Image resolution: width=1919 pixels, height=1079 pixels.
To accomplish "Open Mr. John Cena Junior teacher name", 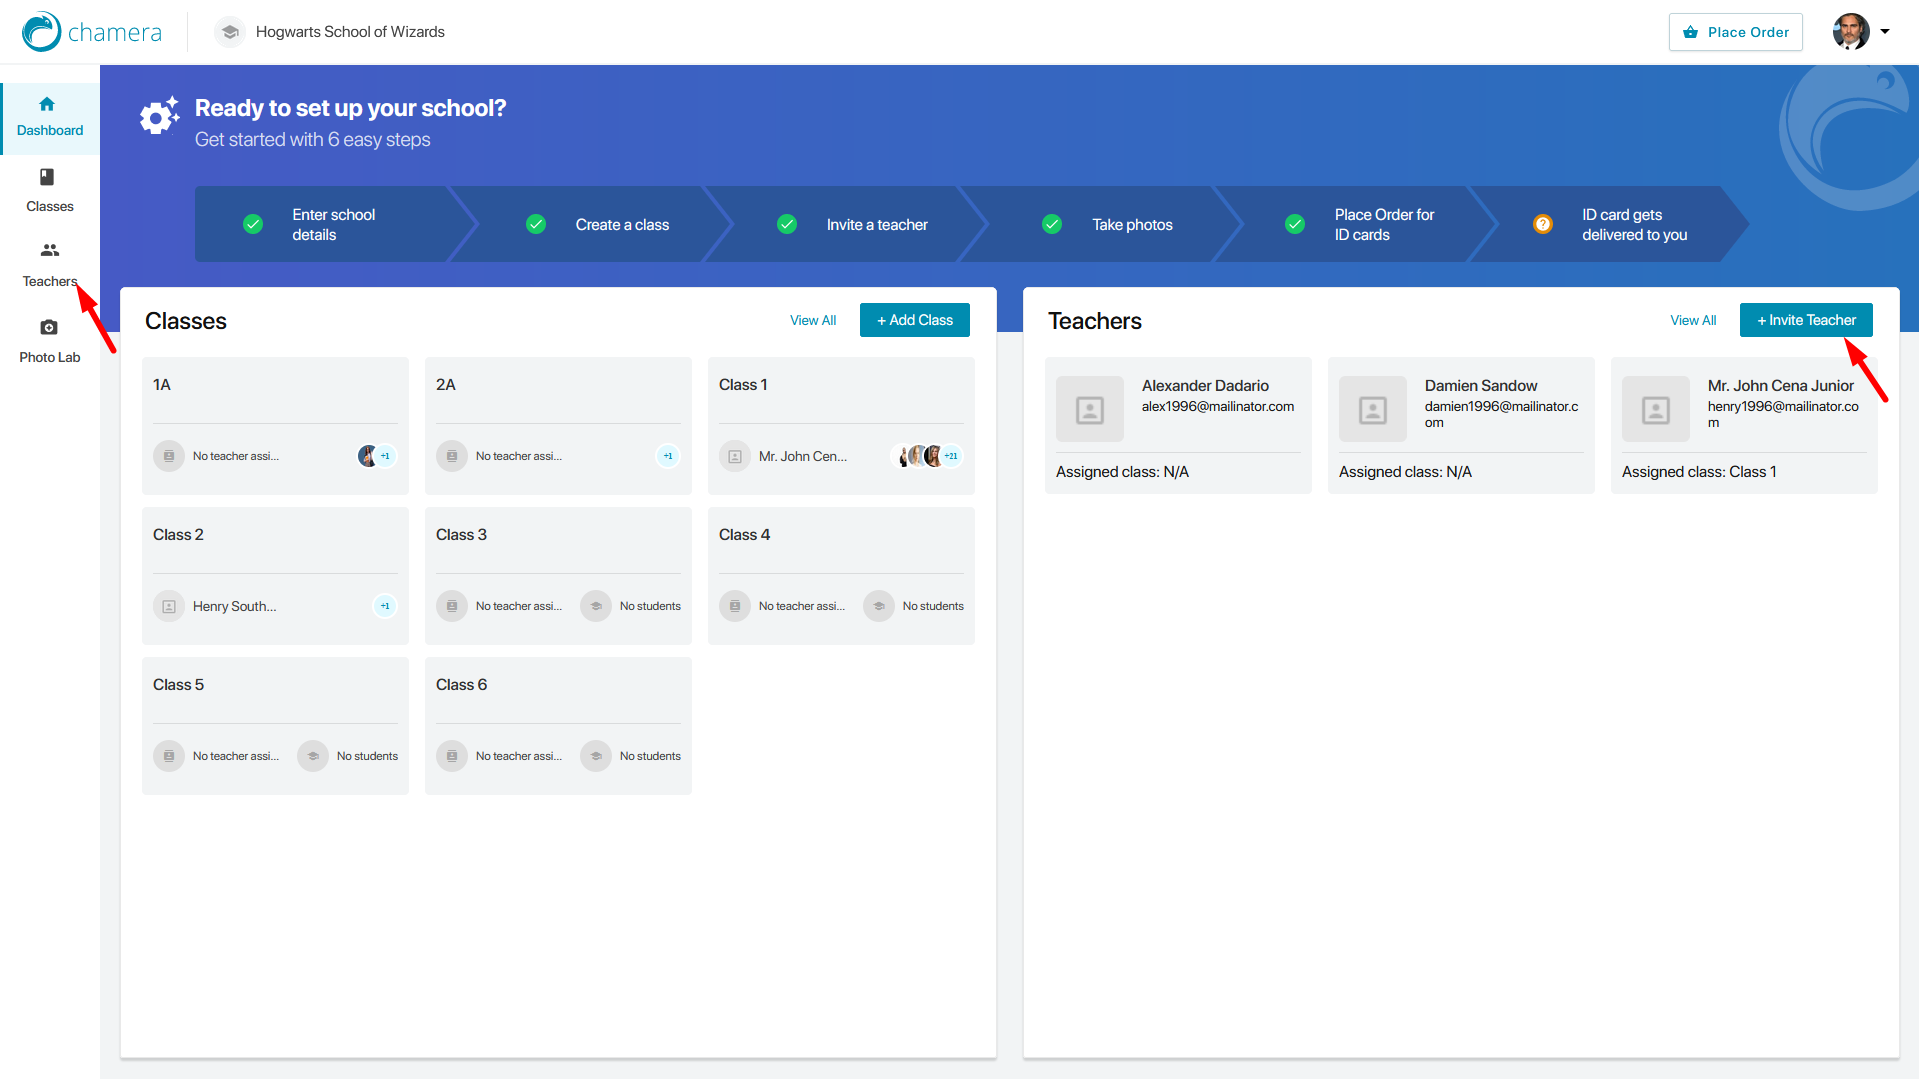I will click(x=1781, y=386).
